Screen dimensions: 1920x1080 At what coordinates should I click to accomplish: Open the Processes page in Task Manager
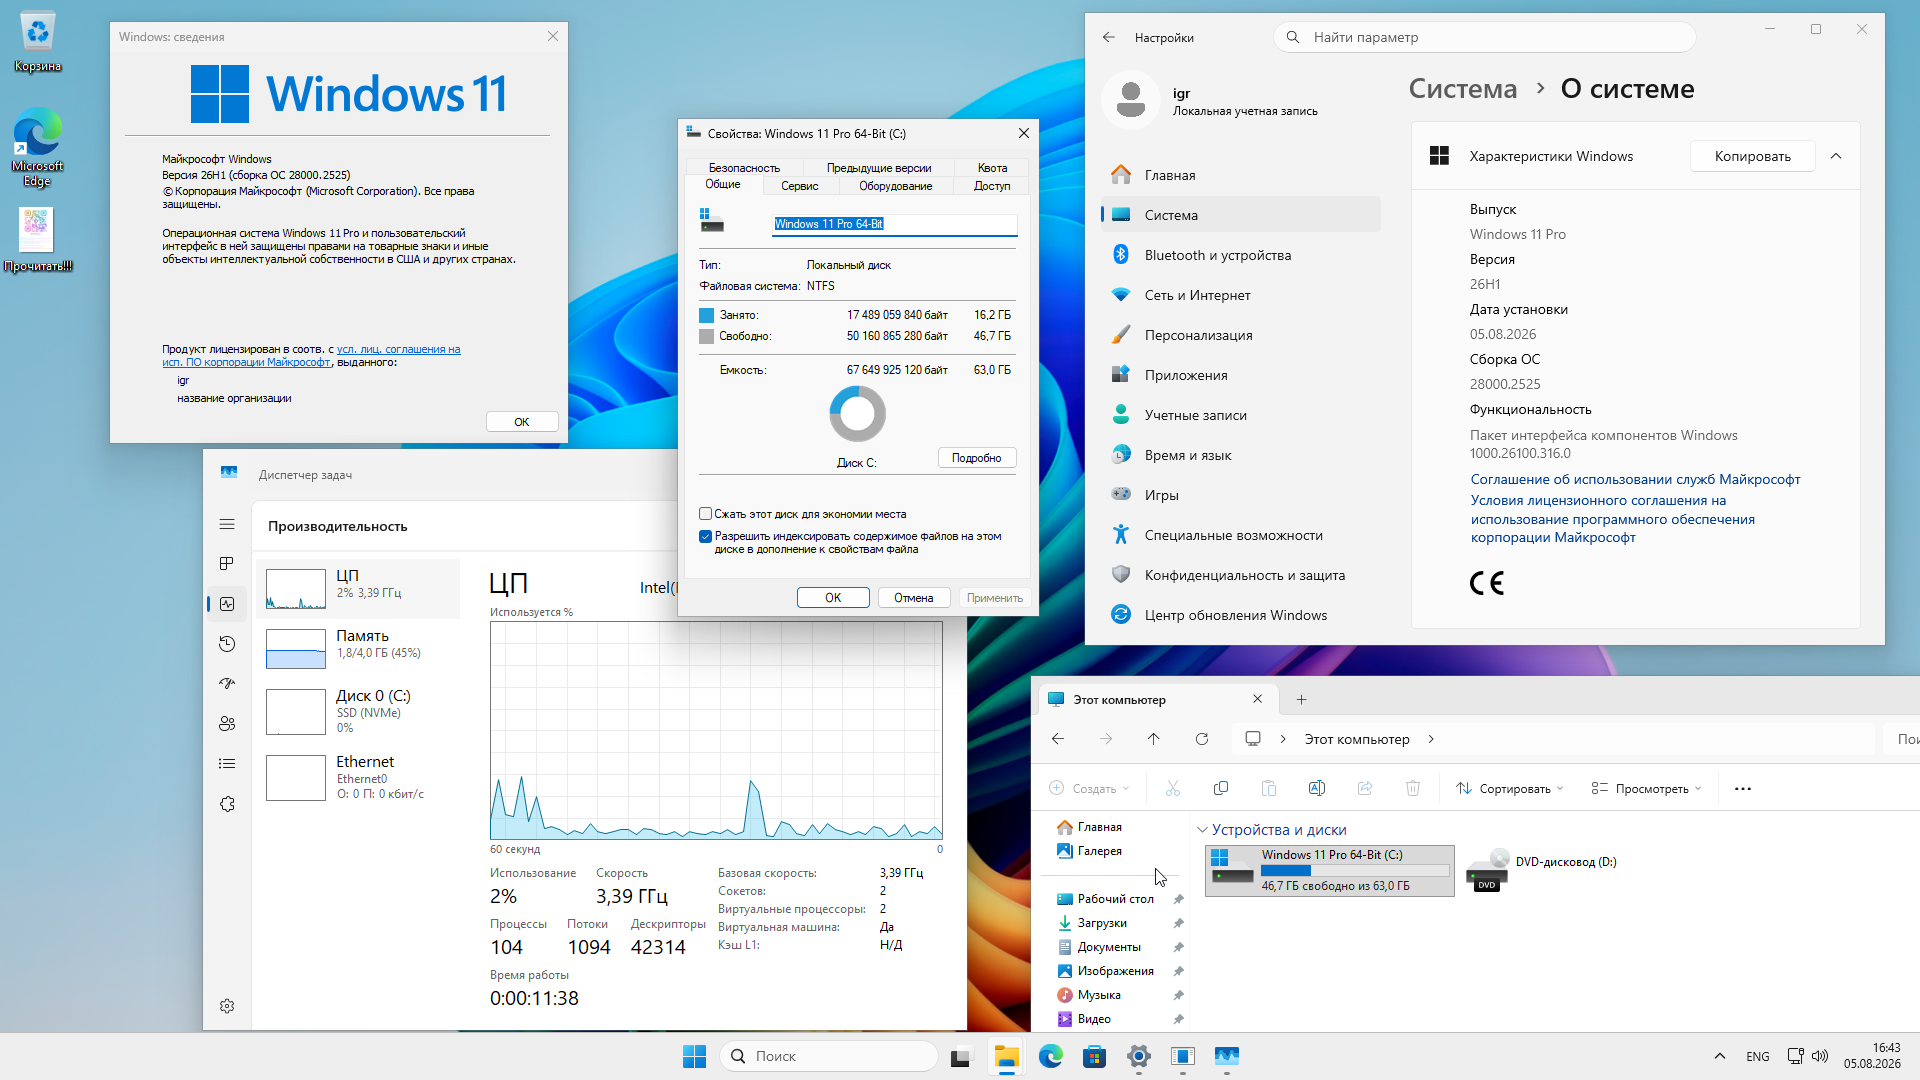pos(227,564)
